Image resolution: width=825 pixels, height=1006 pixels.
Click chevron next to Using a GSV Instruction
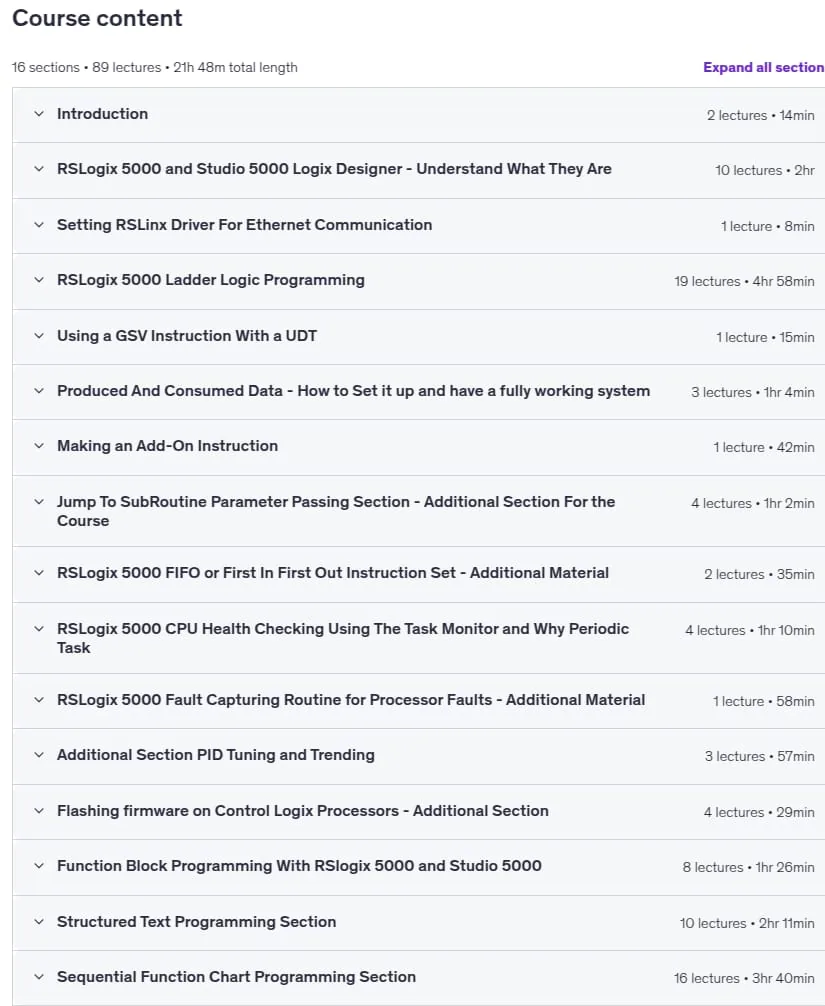click(39, 336)
